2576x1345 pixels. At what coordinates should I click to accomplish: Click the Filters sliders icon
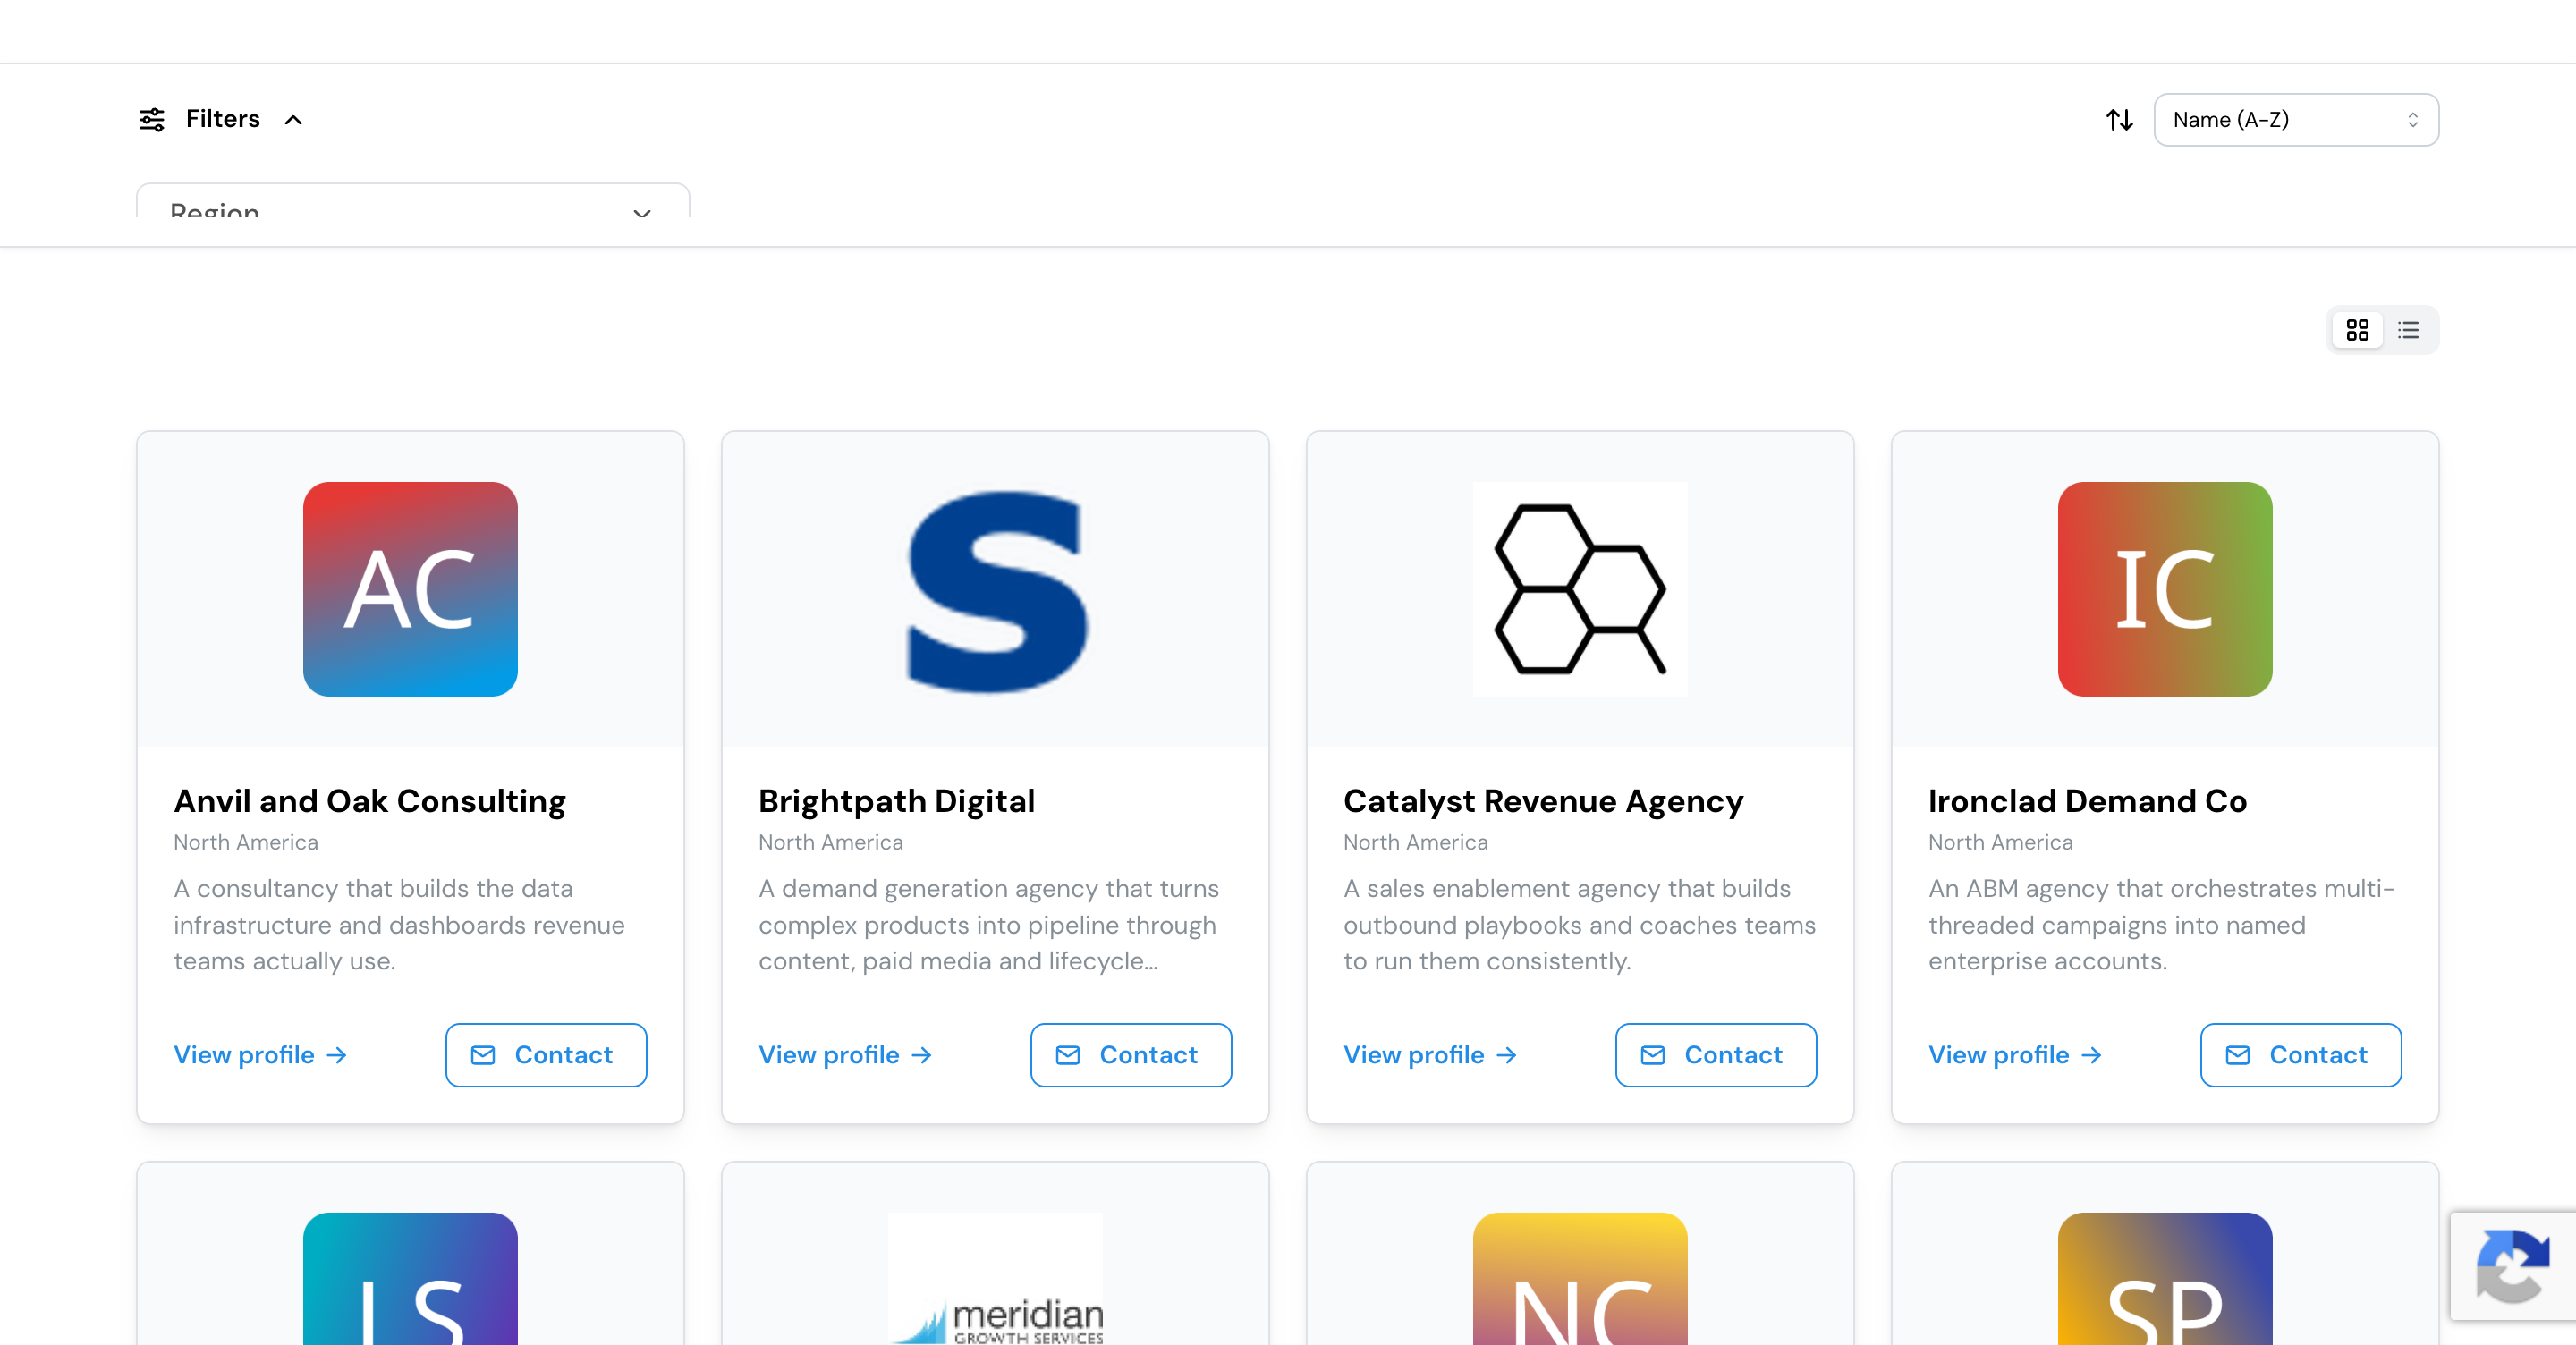pyautogui.click(x=152, y=120)
